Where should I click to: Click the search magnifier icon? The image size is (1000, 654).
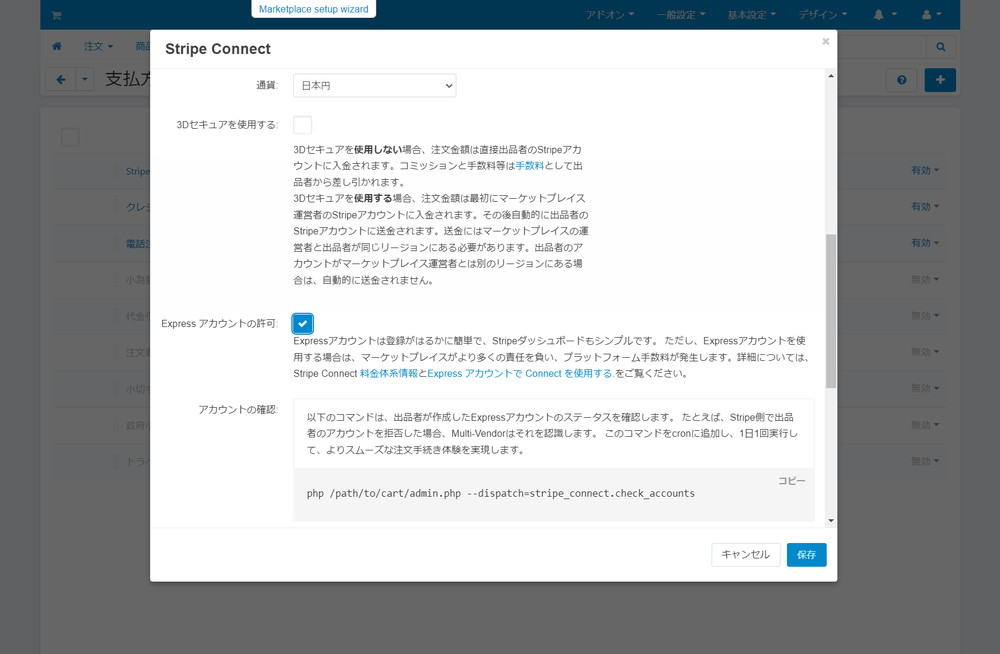click(x=941, y=47)
